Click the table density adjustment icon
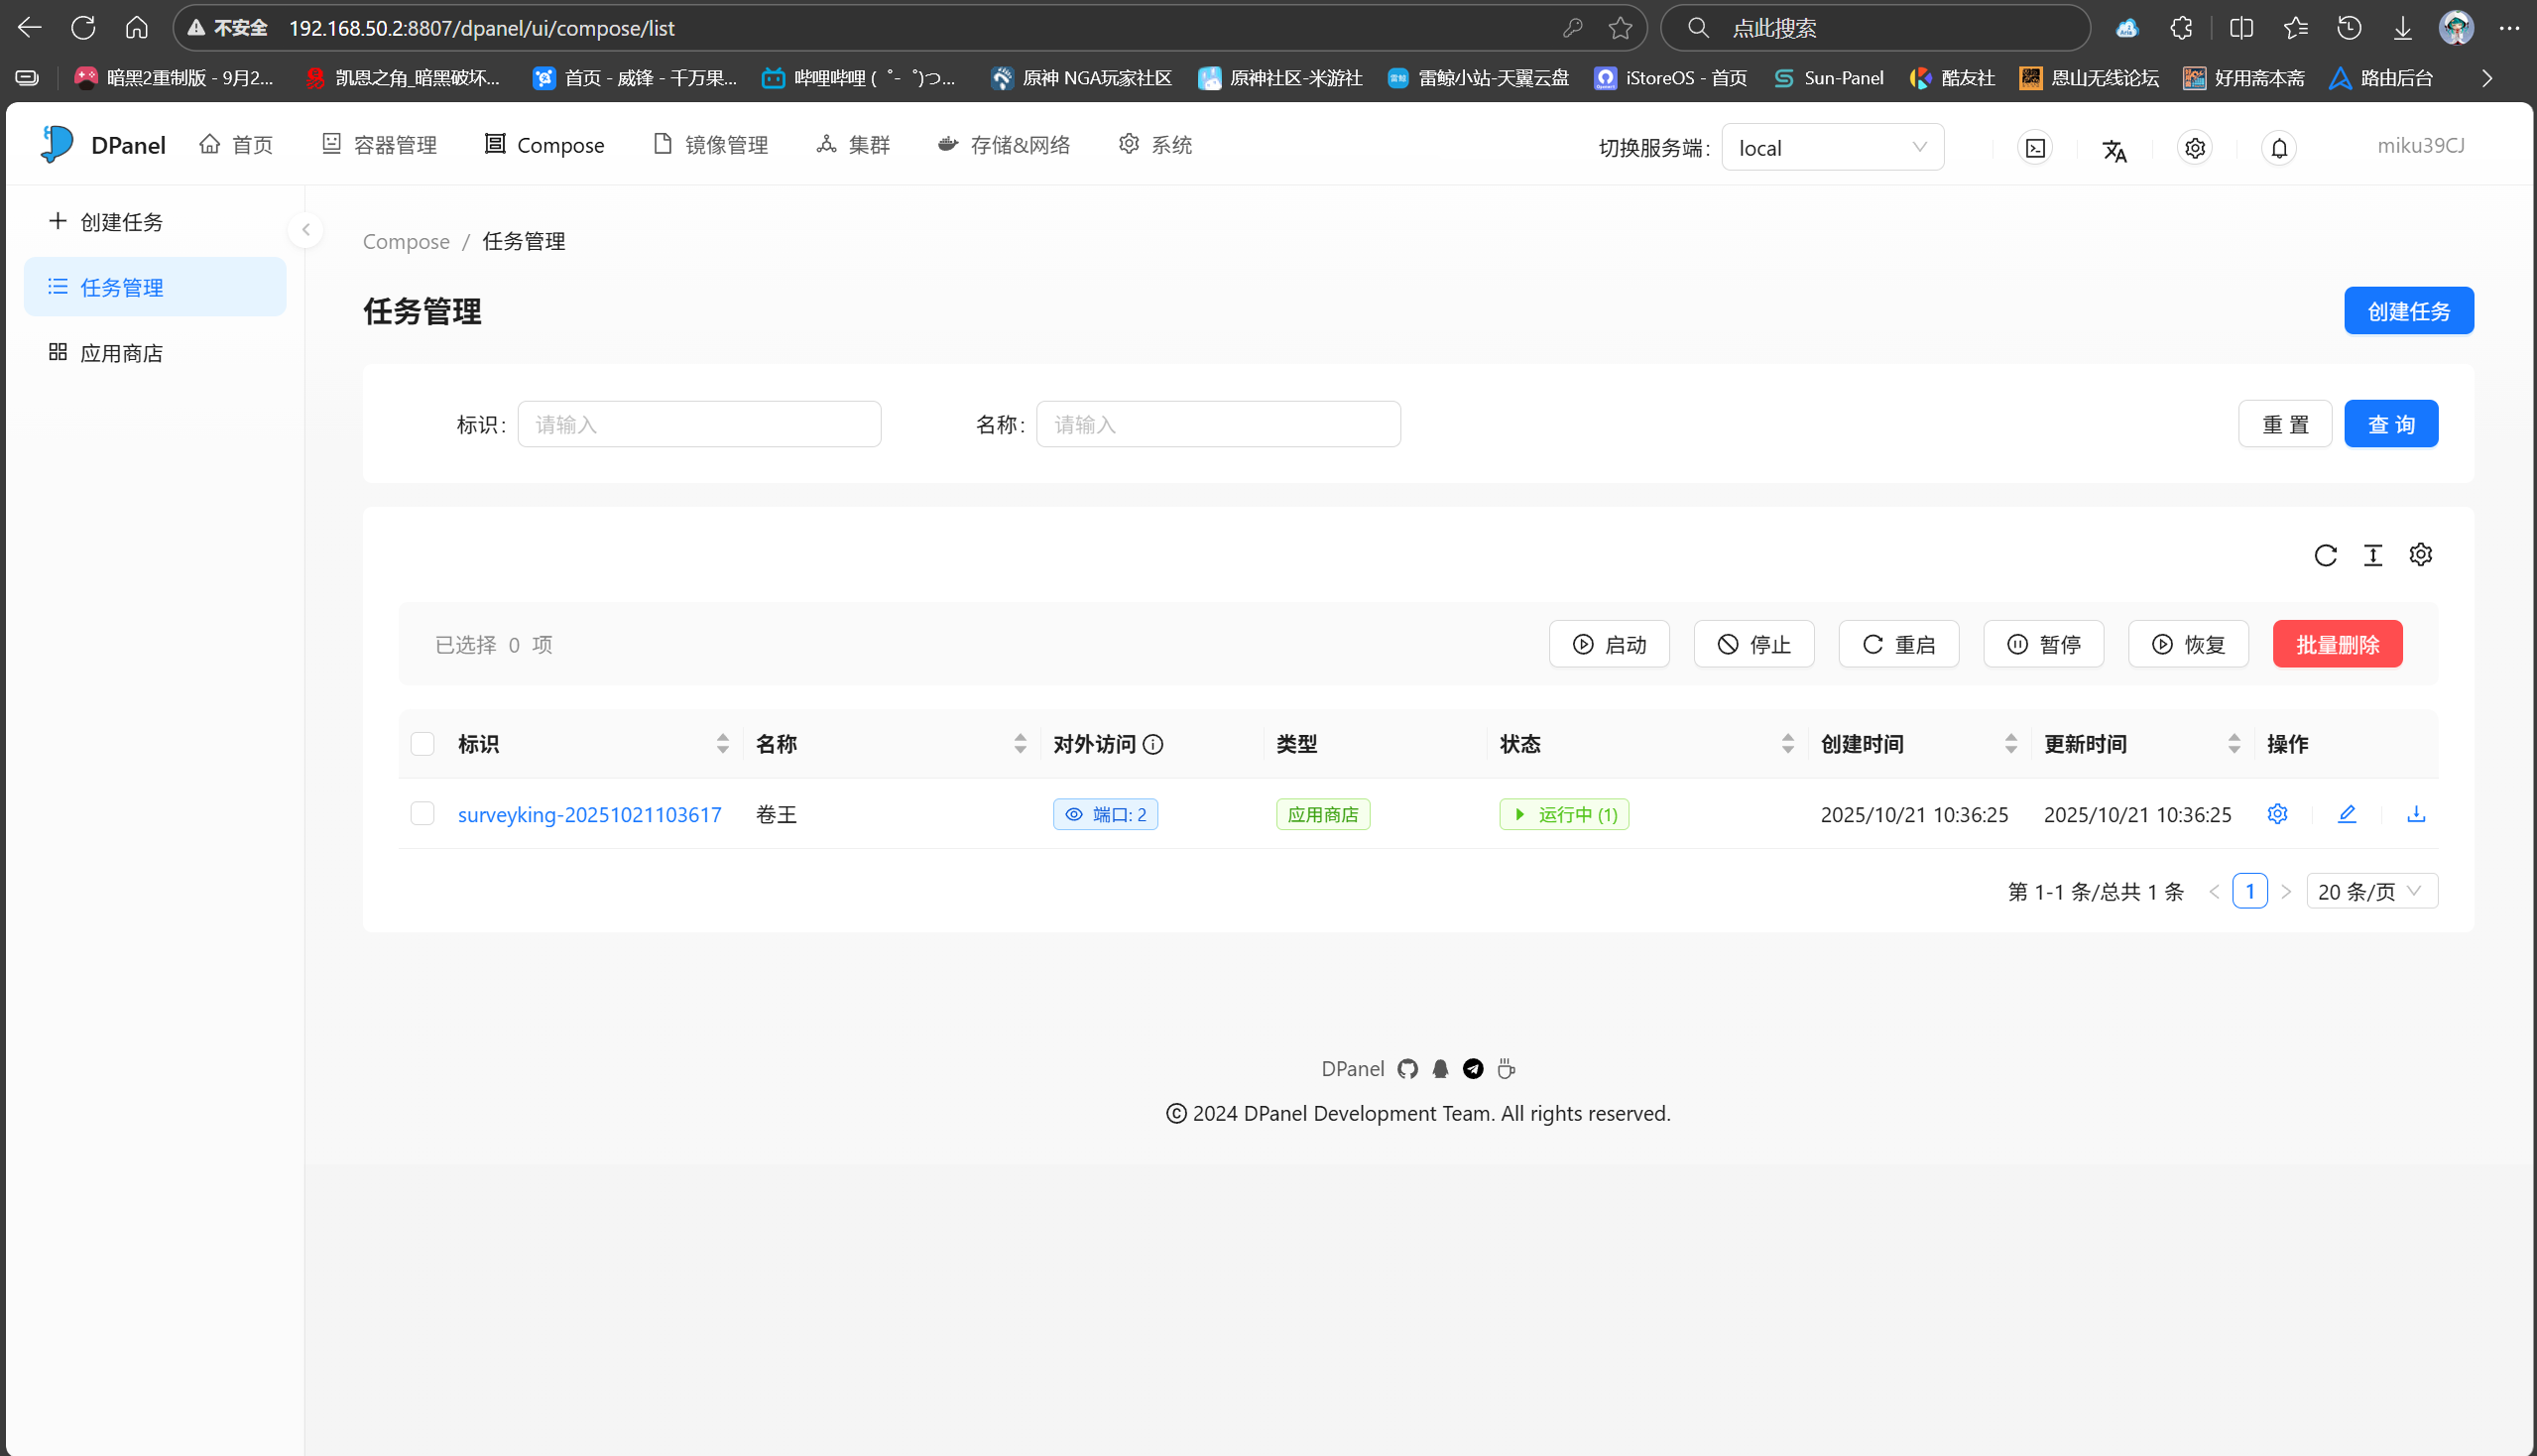 click(x=2373, y=555)
